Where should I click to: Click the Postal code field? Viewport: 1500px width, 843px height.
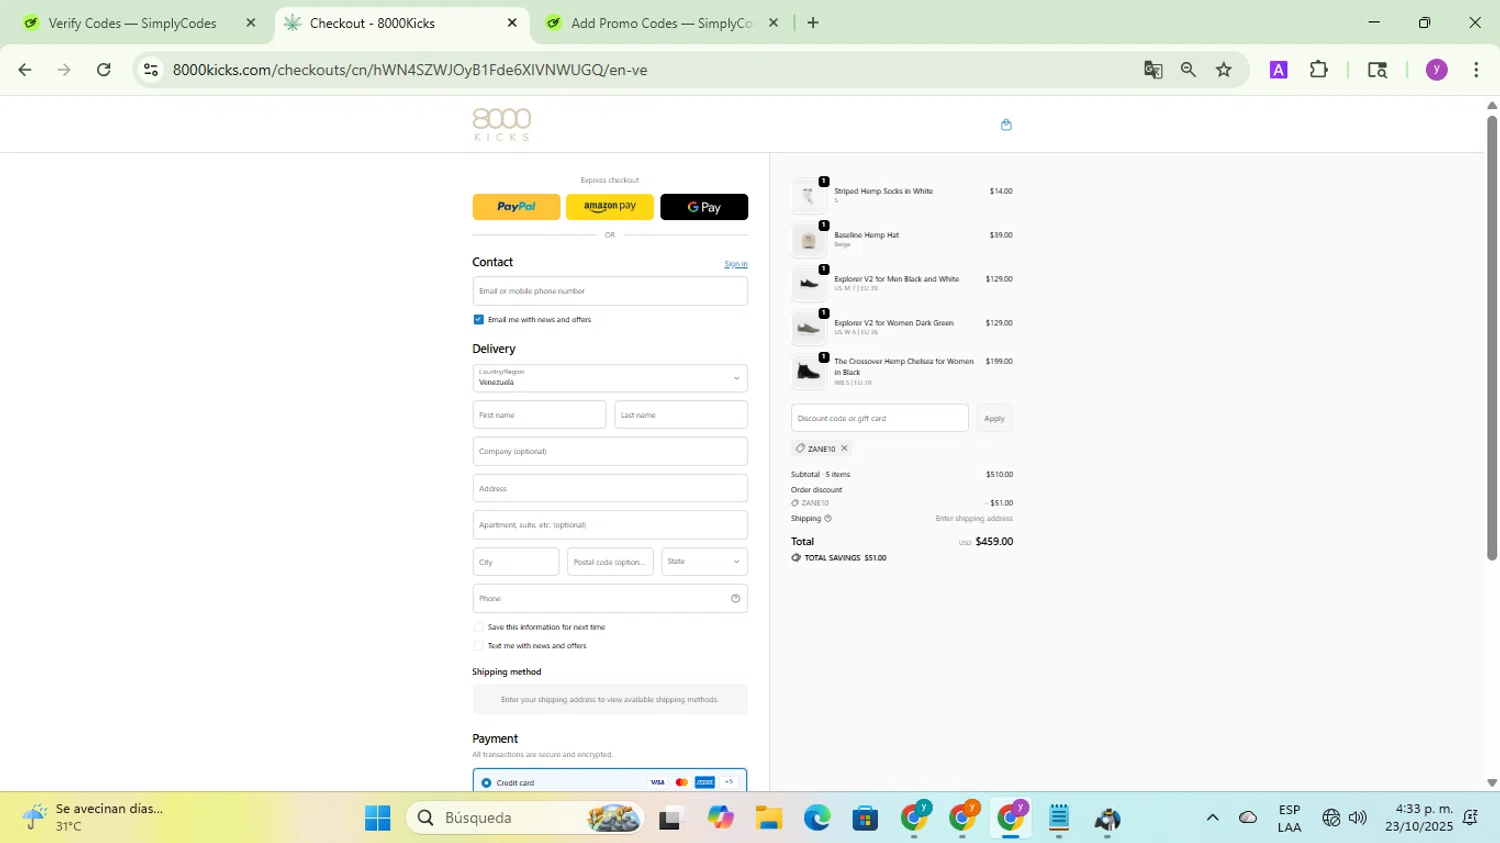pyautogui.click(x=610, y=562)
